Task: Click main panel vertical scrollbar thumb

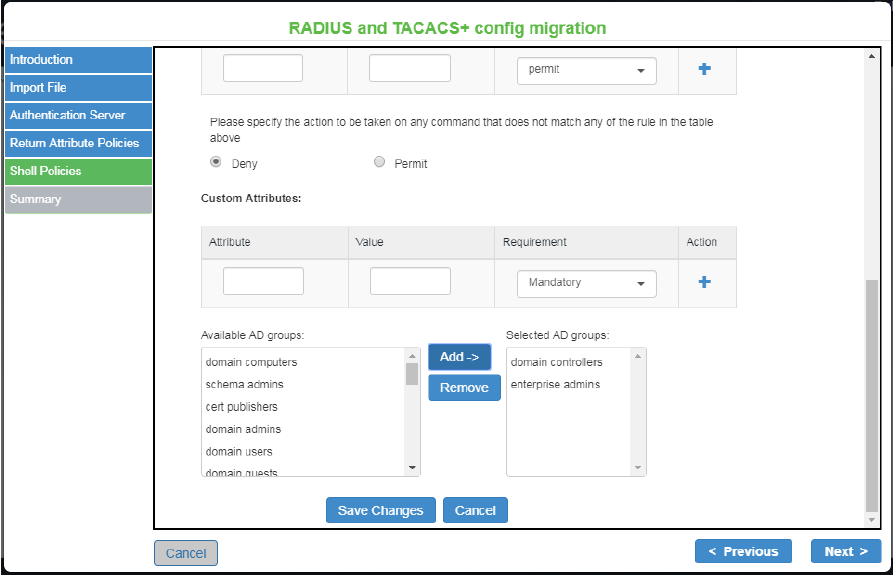Action: click(x=871, y=396)
